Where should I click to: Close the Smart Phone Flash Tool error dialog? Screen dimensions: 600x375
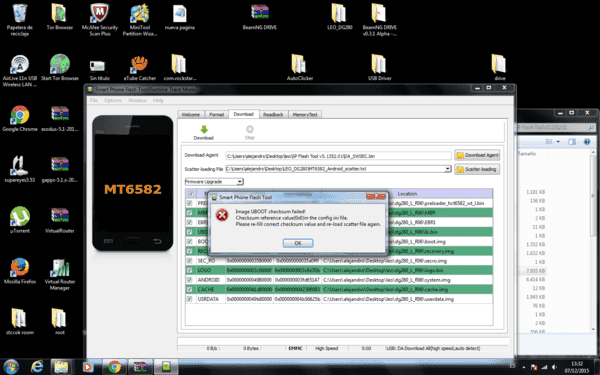point(376,196)
